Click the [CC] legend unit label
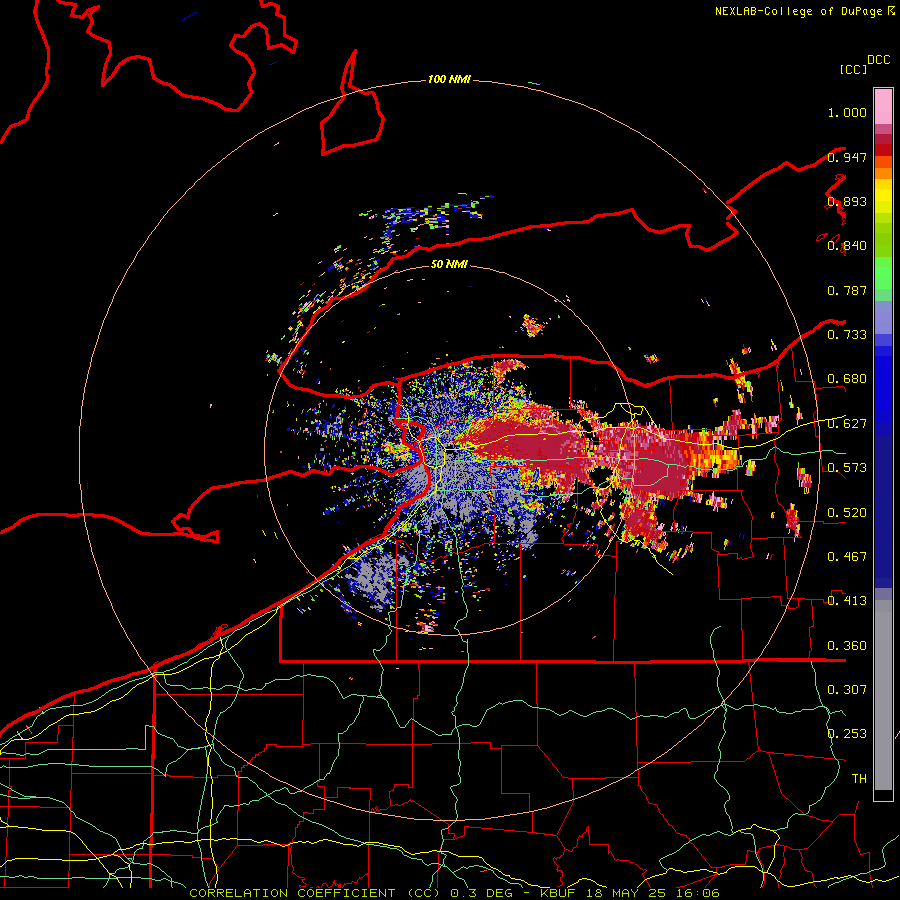Image resolution: width=900 pixels, height=900 pixels. click(854, 69)
